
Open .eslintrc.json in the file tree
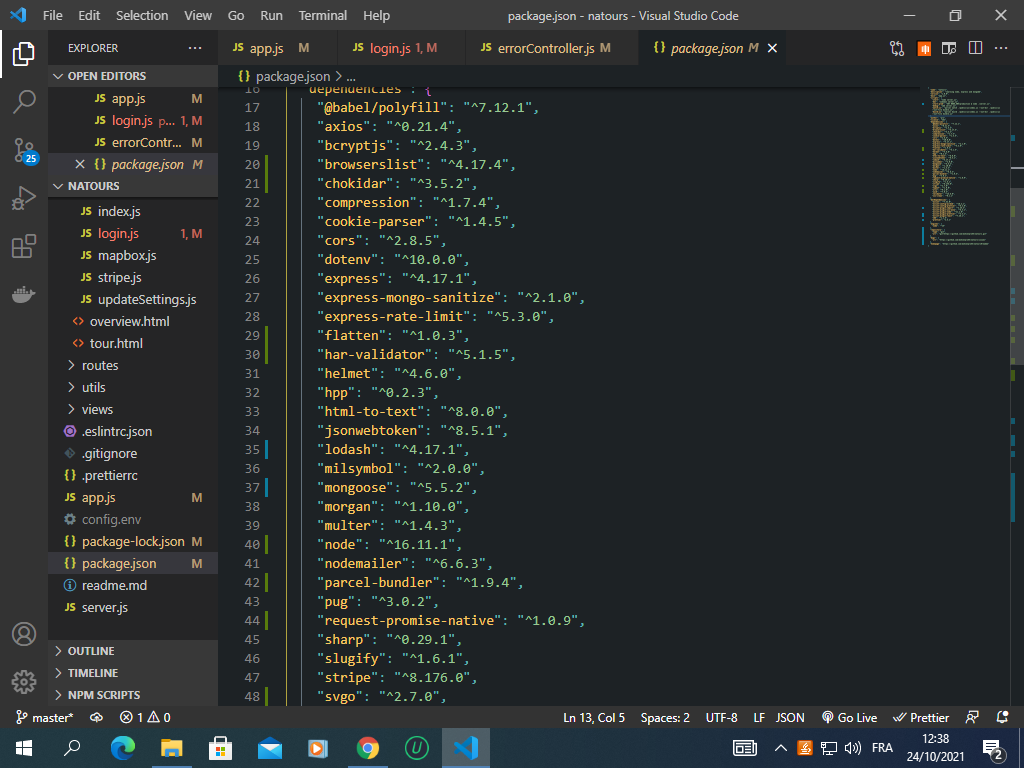coord(133,432)
